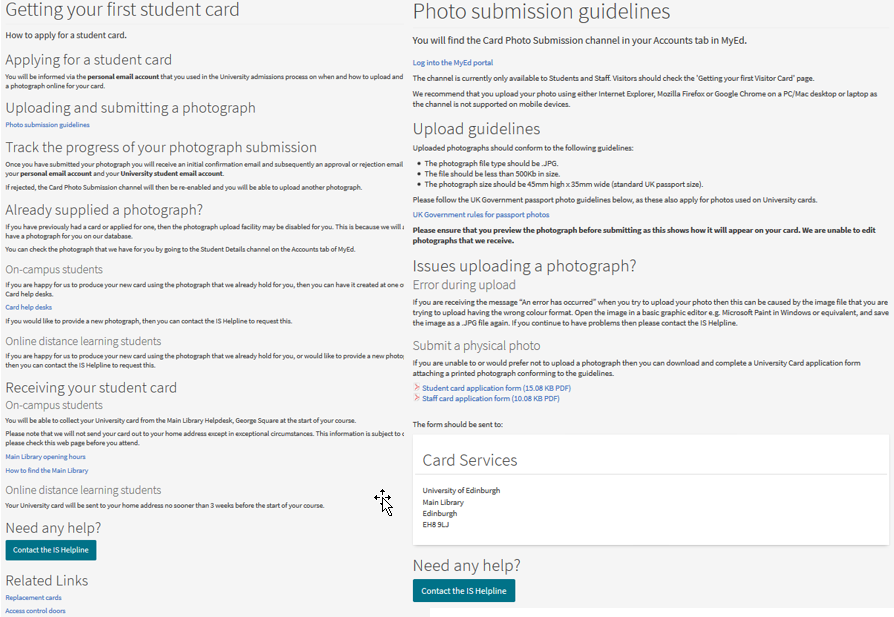Click the Uploading and submitting a photograph heading
This screenshot has width=894, height=617.
[x=131, y=108]
